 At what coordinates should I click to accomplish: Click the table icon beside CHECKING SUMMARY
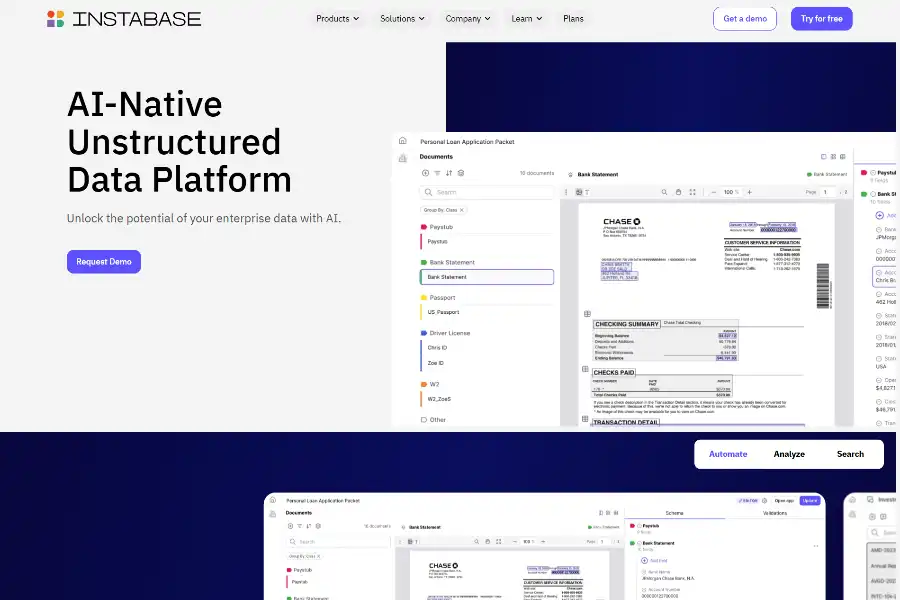click(x=587, y=314)
